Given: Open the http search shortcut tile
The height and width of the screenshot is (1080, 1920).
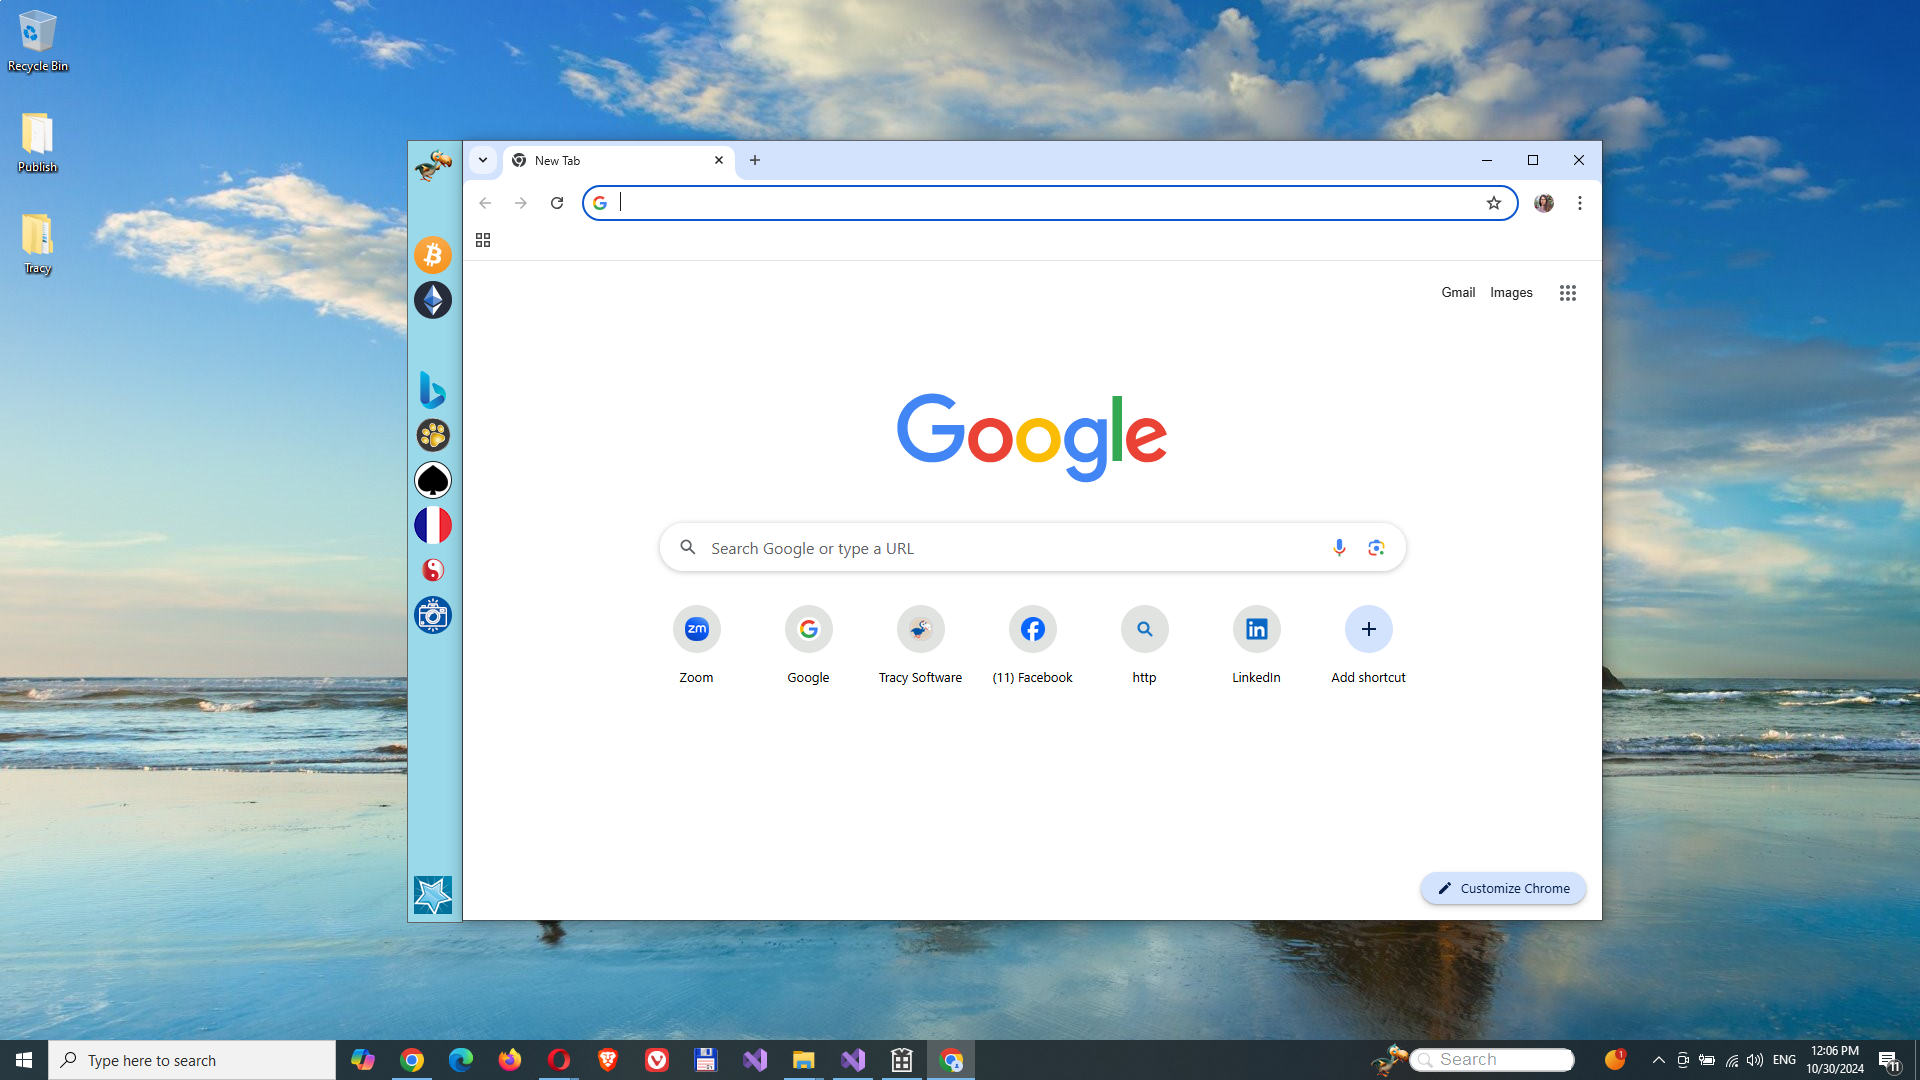Looking at the screenshot, I should 1145,645.
